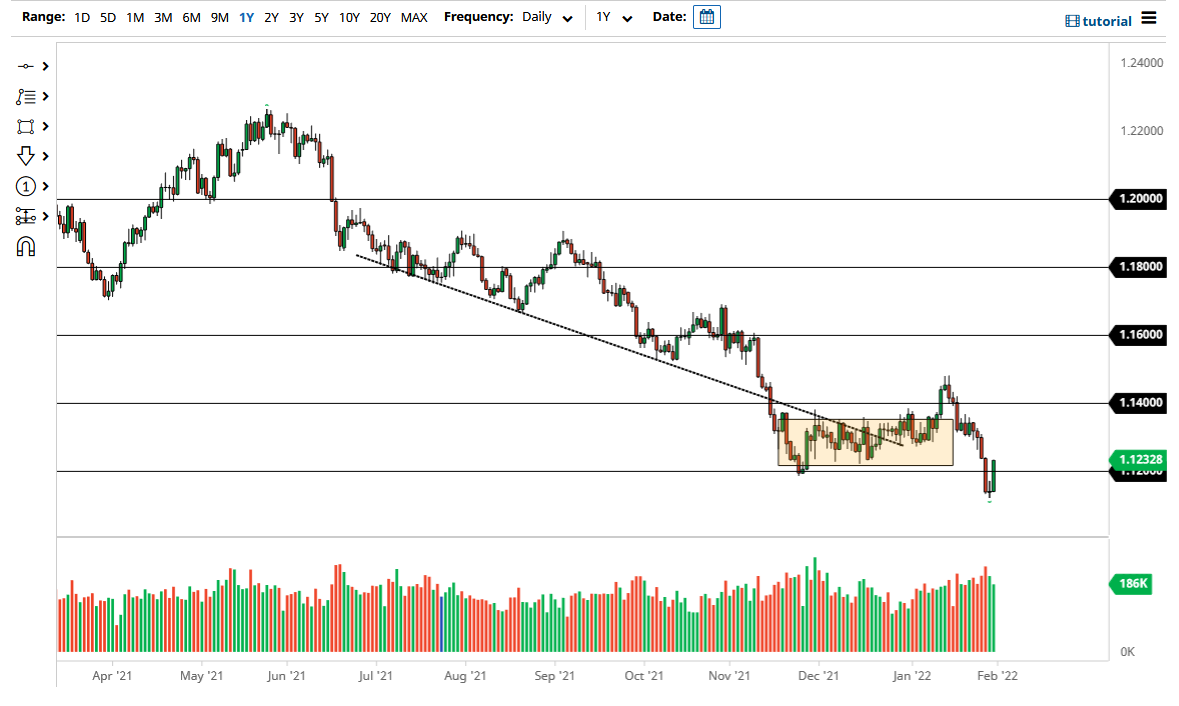The height and width of the screenshot is (706, 1179).
Task: Toggle the 1Y range on
Action: (246, 17)
